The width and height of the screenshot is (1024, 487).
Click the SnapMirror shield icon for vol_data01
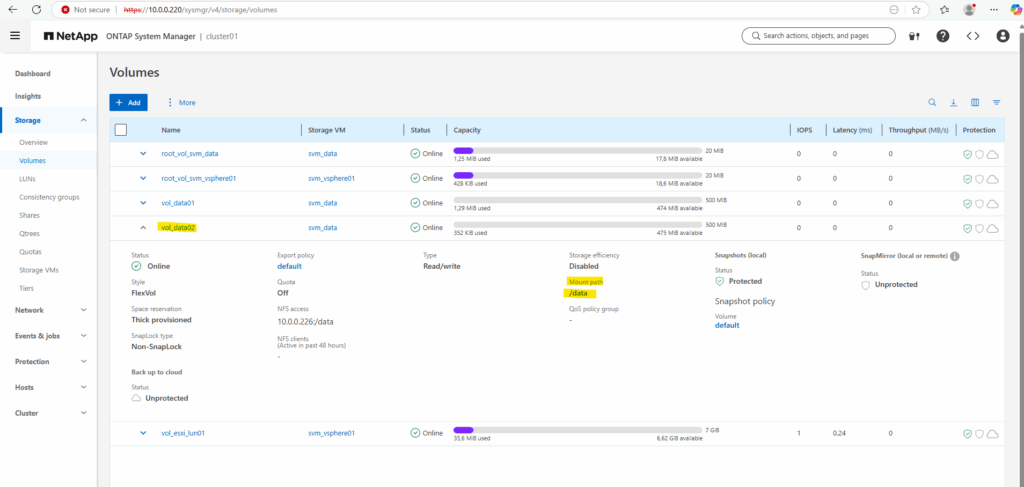[x=979, y=204]
